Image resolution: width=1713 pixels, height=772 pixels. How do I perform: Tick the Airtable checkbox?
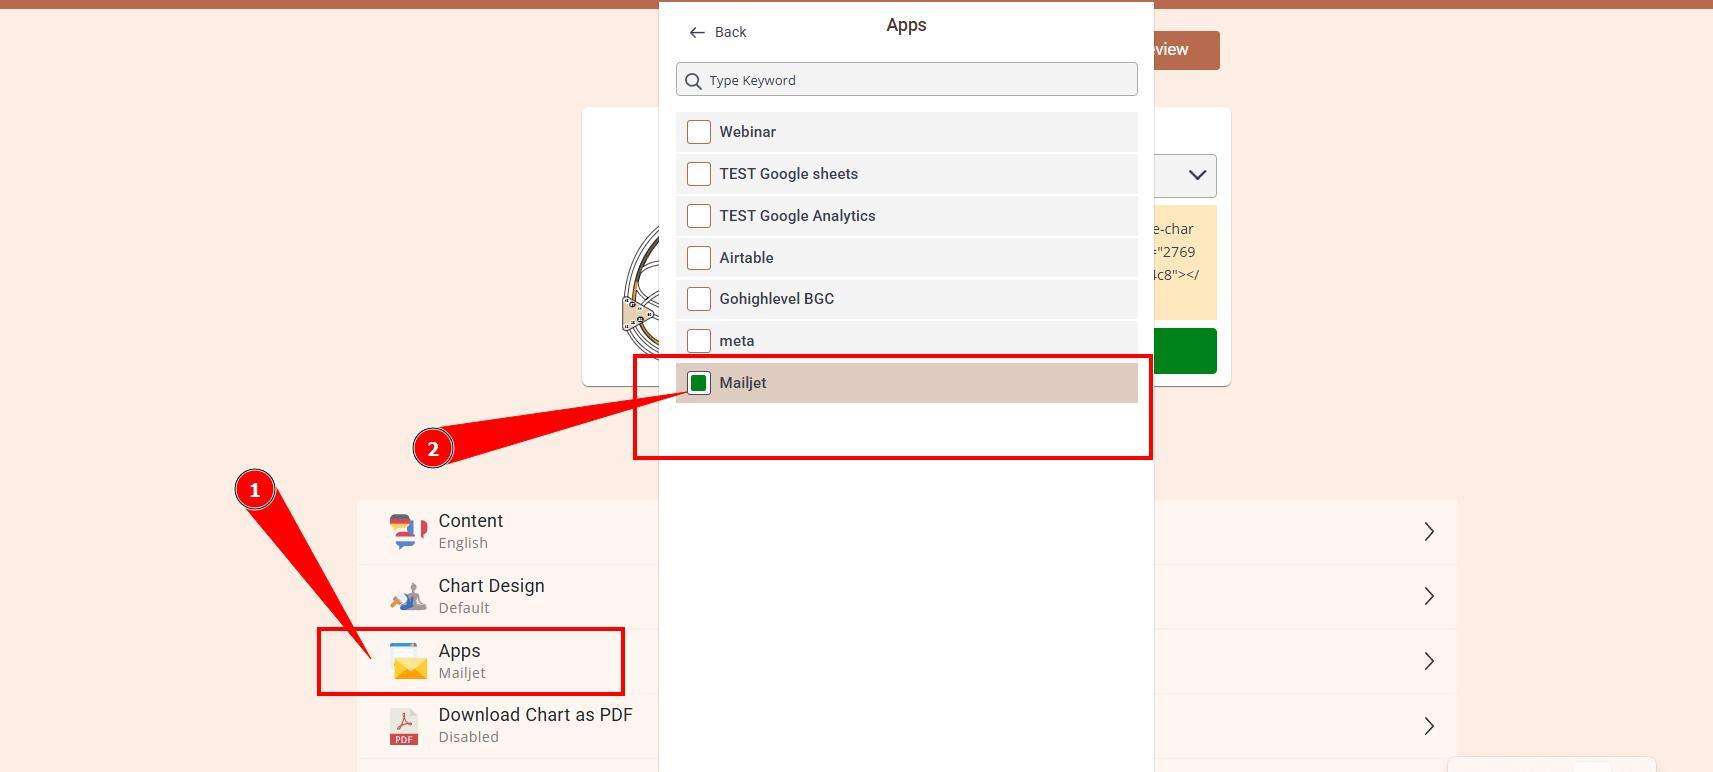(699, 258)
